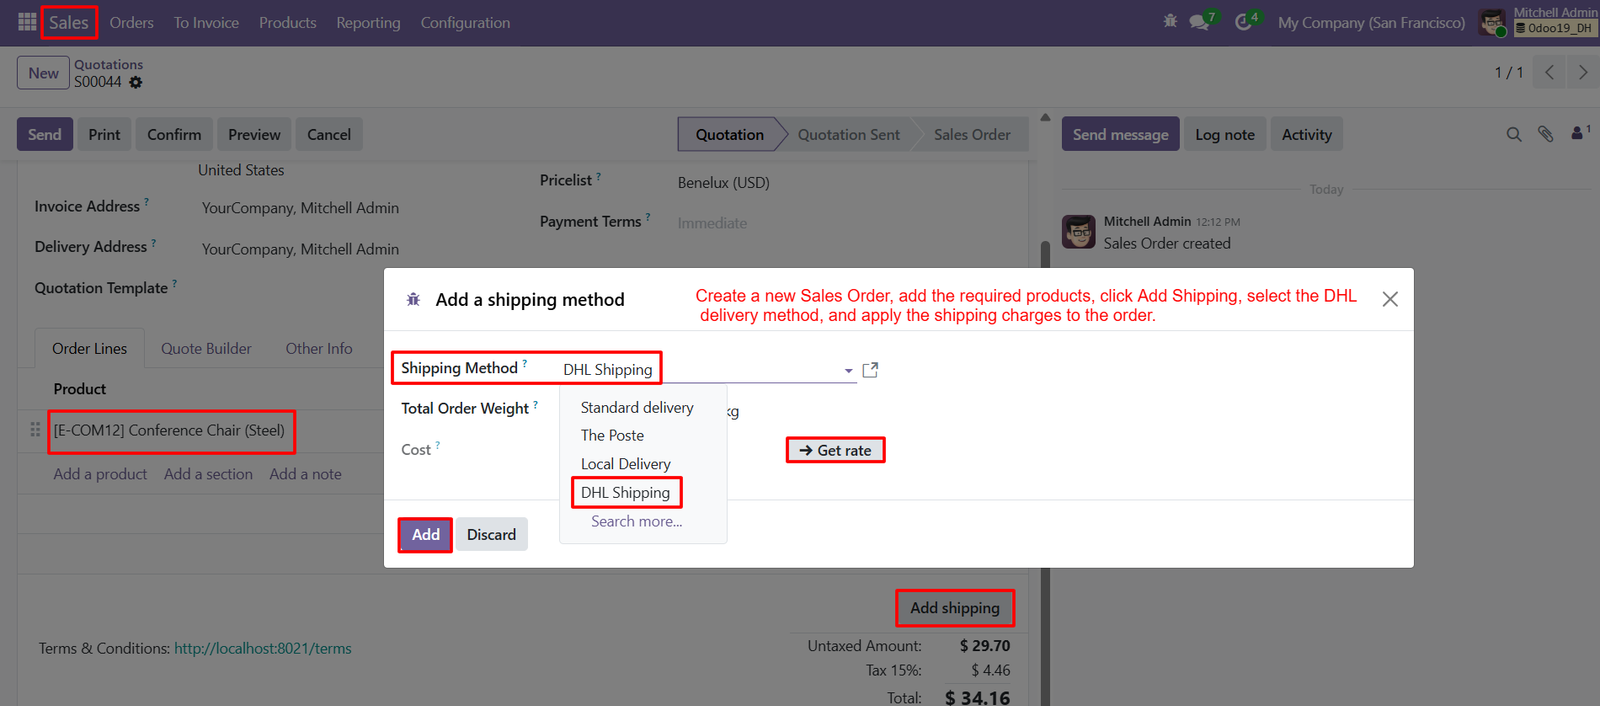
Task: Click the Send button
Action: [45, 134]
